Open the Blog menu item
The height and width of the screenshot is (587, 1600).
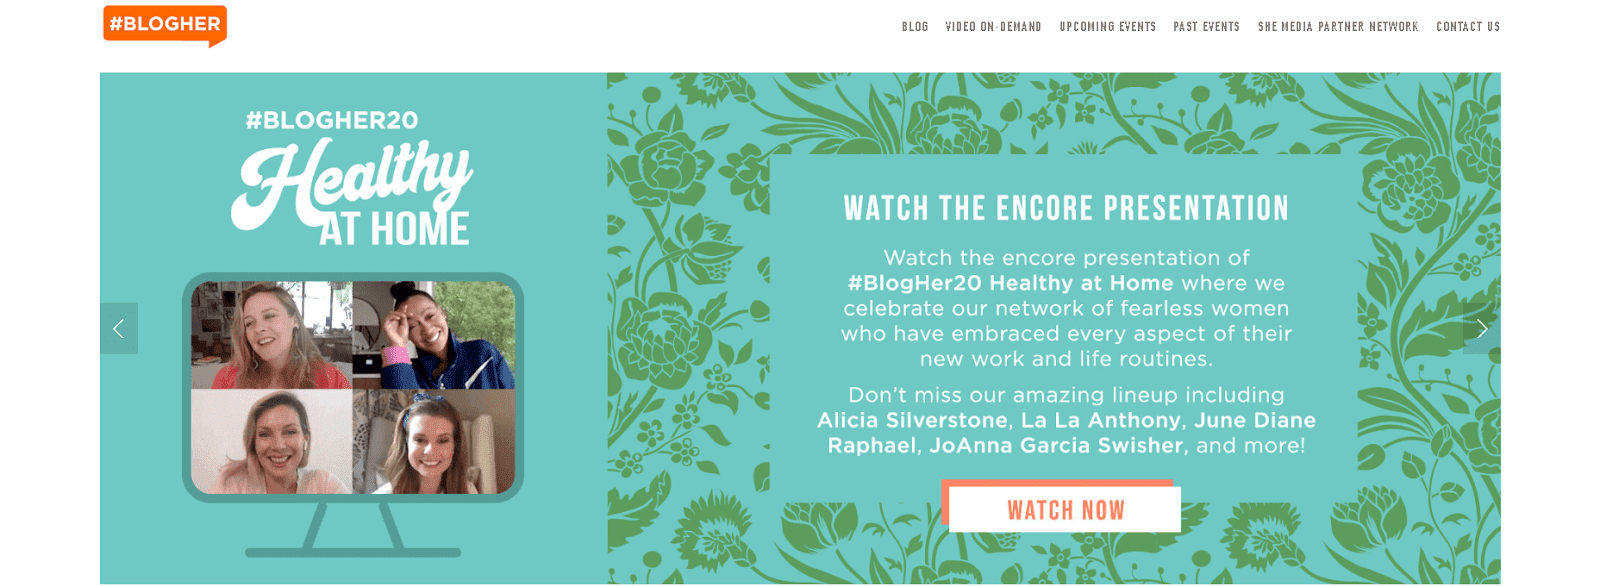point(915,27)
